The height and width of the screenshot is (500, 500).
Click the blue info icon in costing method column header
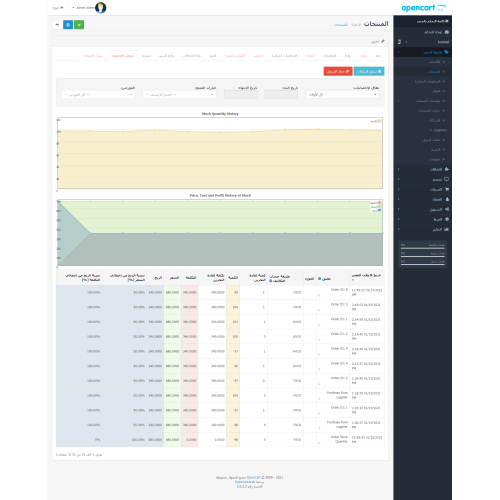[271, 281]
